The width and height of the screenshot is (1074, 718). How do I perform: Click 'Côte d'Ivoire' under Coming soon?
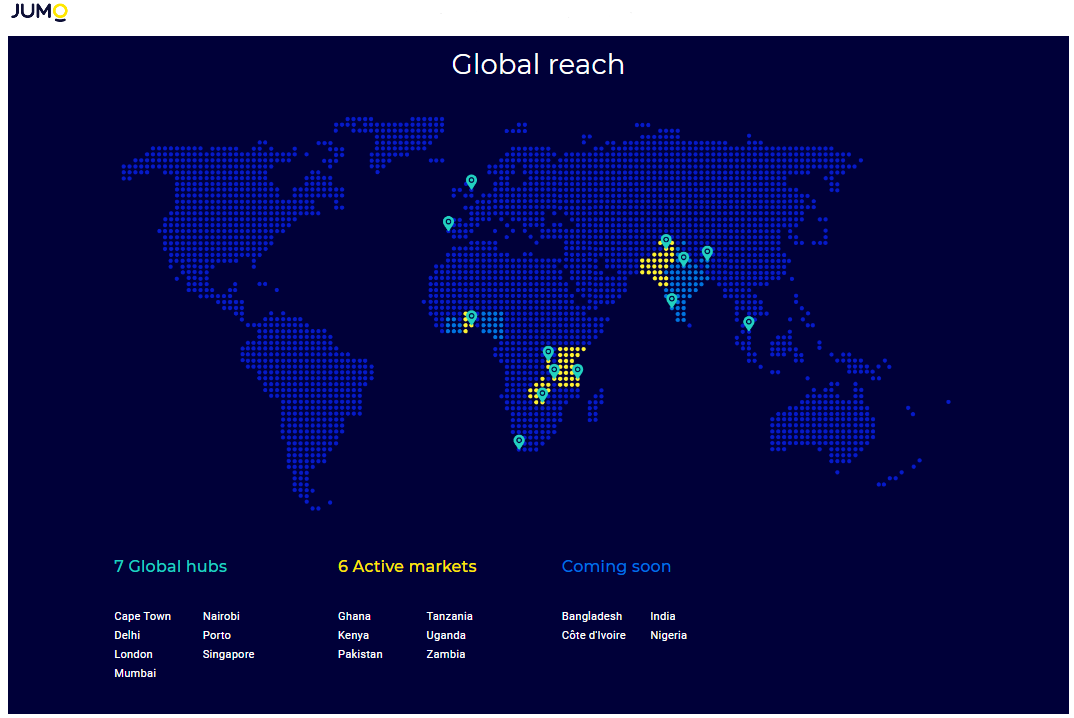tap(593, 635)
